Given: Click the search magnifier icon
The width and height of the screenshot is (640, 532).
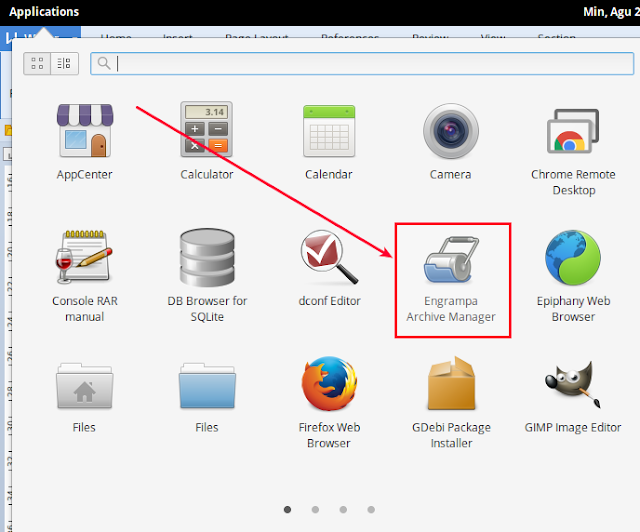Looking at the screenshot, I should pyautogui.click(x=104, y=63).
